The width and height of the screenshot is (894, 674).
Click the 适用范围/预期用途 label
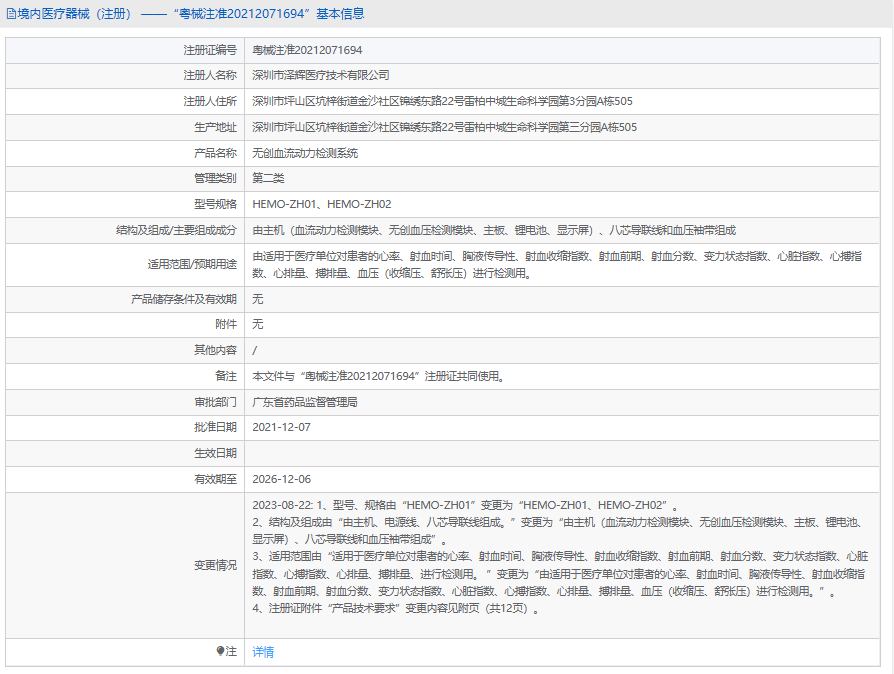click(192, 265)
